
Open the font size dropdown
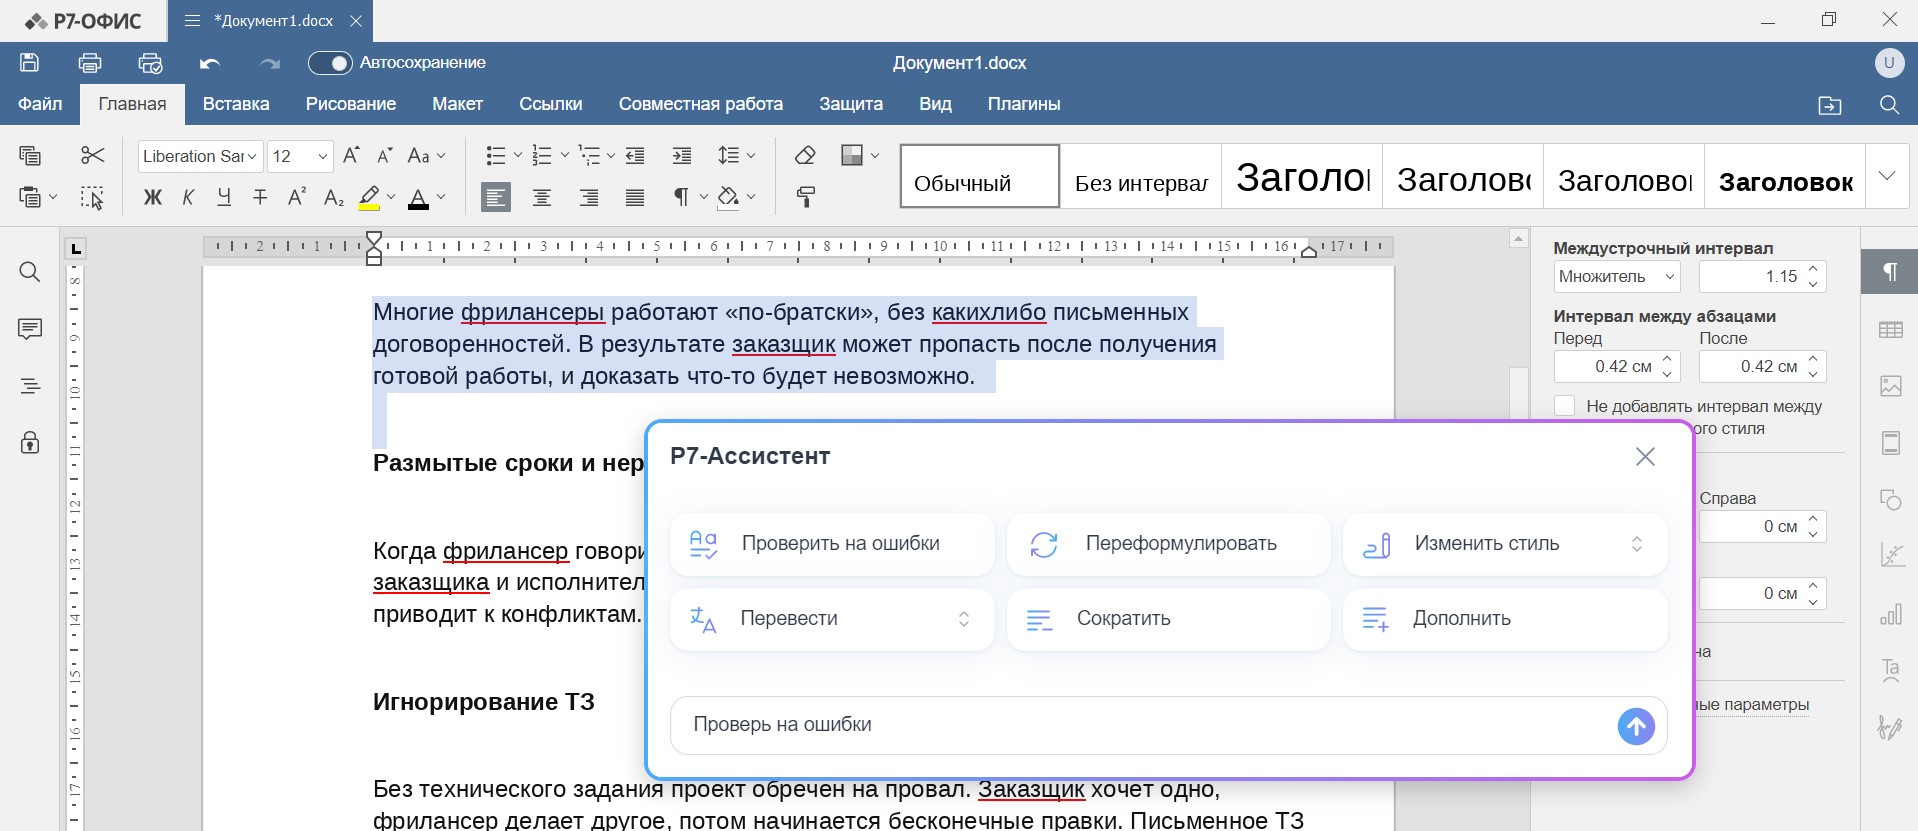322,156
